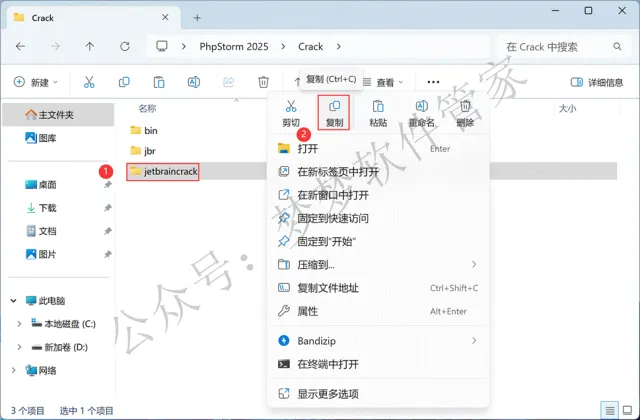Open the three-dots more options menu
Image resolution: width=640 pixels, height=420 pixels.
point(433,82)
